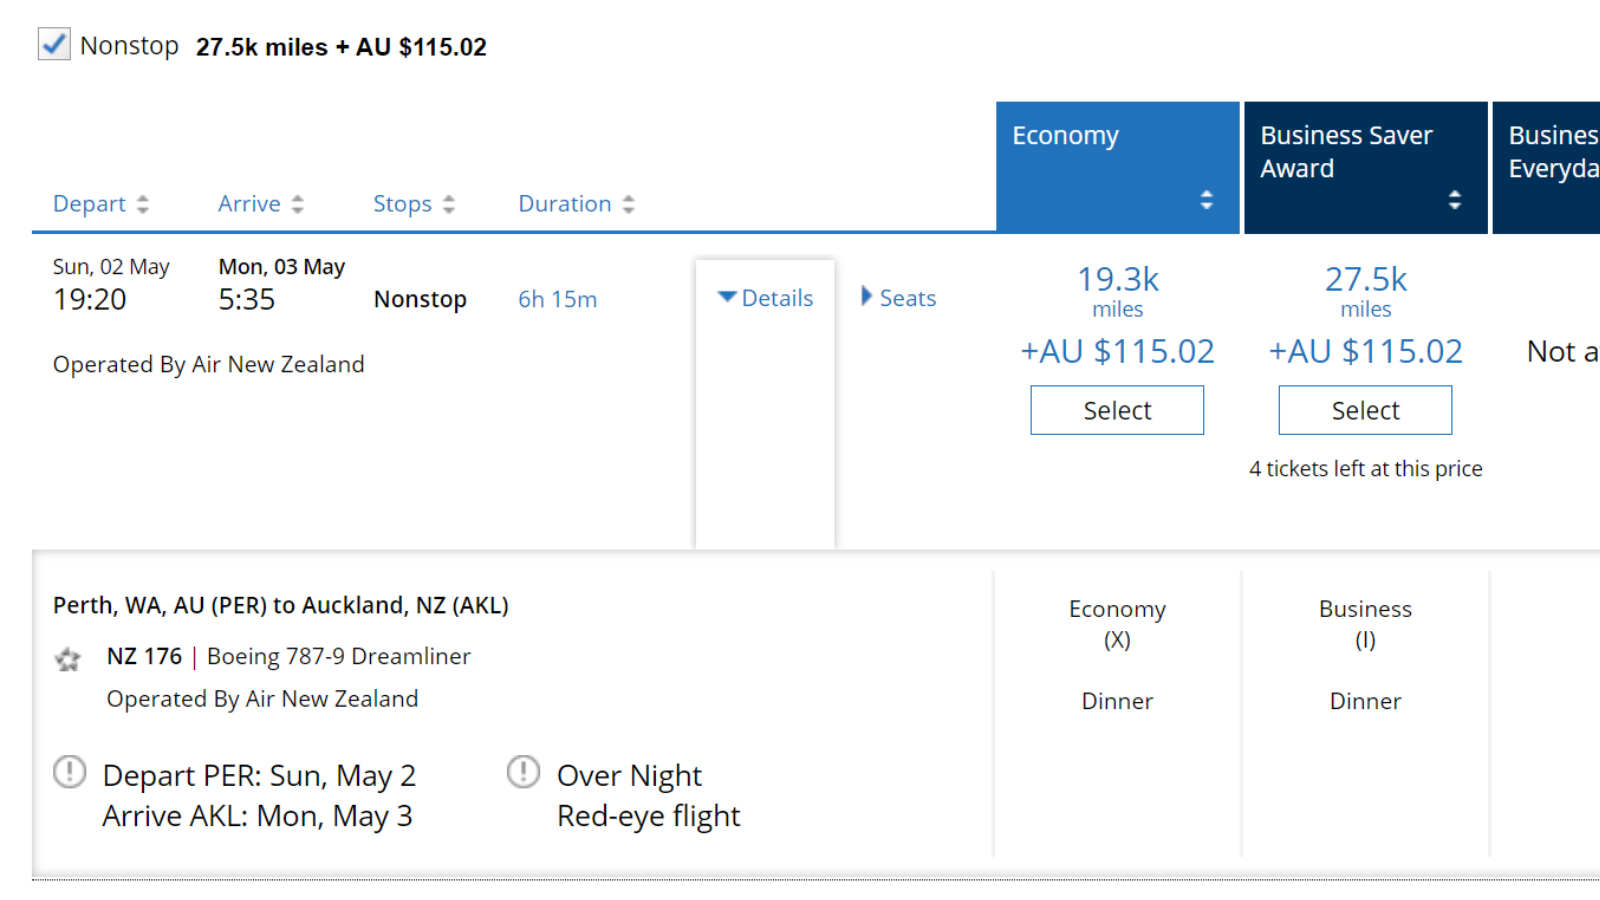Click the Air New Zealand star logo

pyautogui.click(x=68, y=659)
